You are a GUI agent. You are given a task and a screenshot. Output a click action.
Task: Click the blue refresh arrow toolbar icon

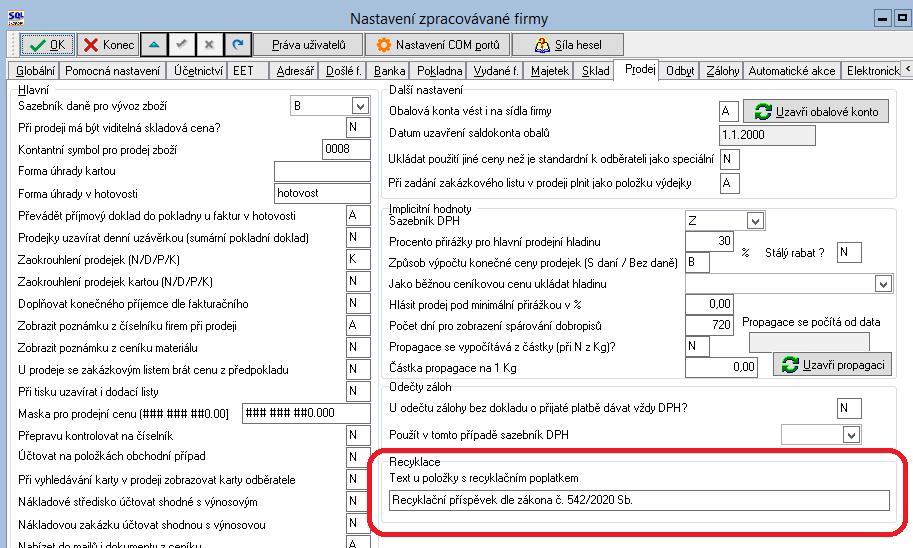pyautogui.click(x=238, y=45)
